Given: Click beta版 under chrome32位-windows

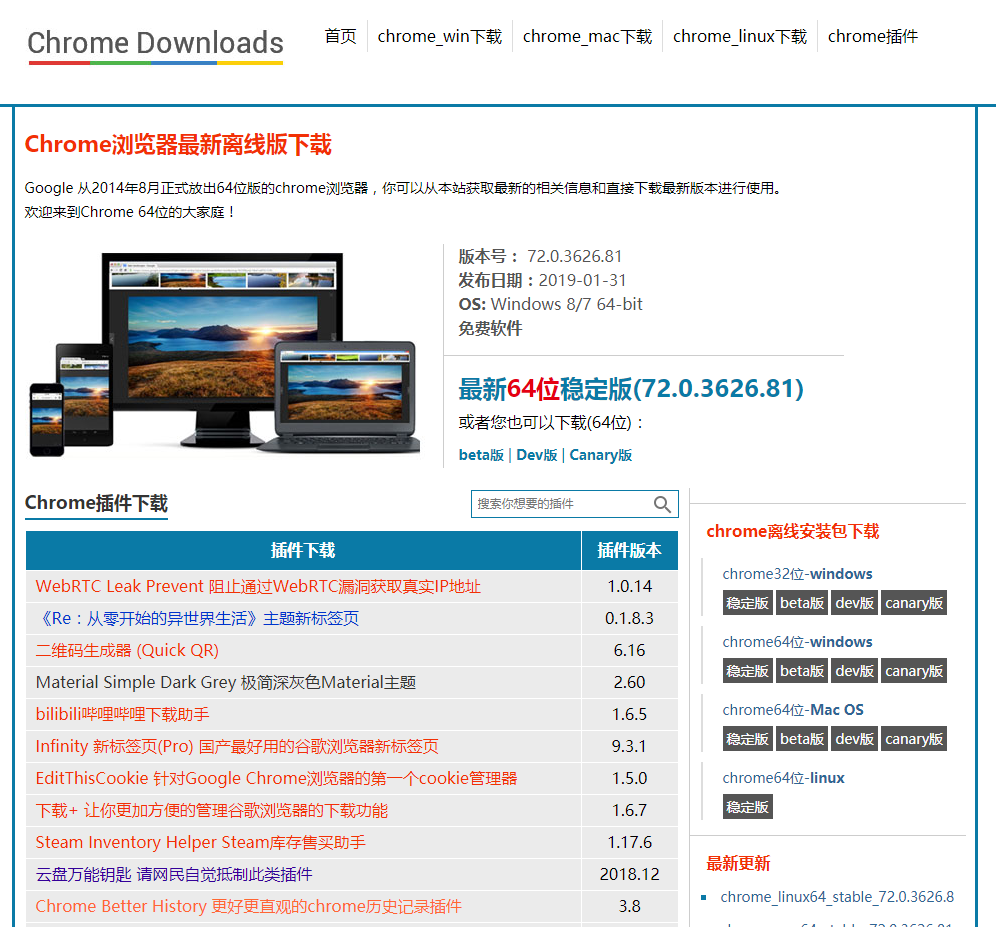Looking at the screenshot, I should pos(802,603).
